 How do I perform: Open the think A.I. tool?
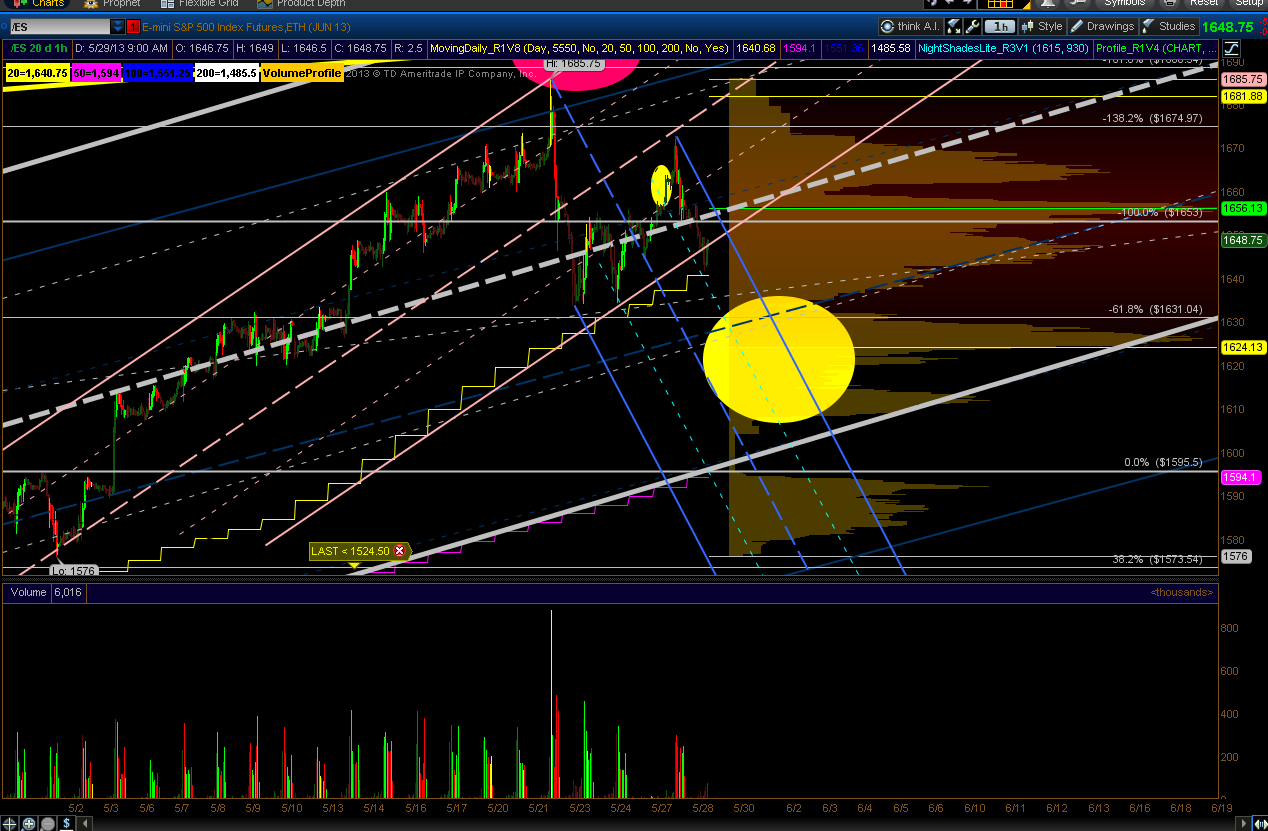(x=910, y=27)
